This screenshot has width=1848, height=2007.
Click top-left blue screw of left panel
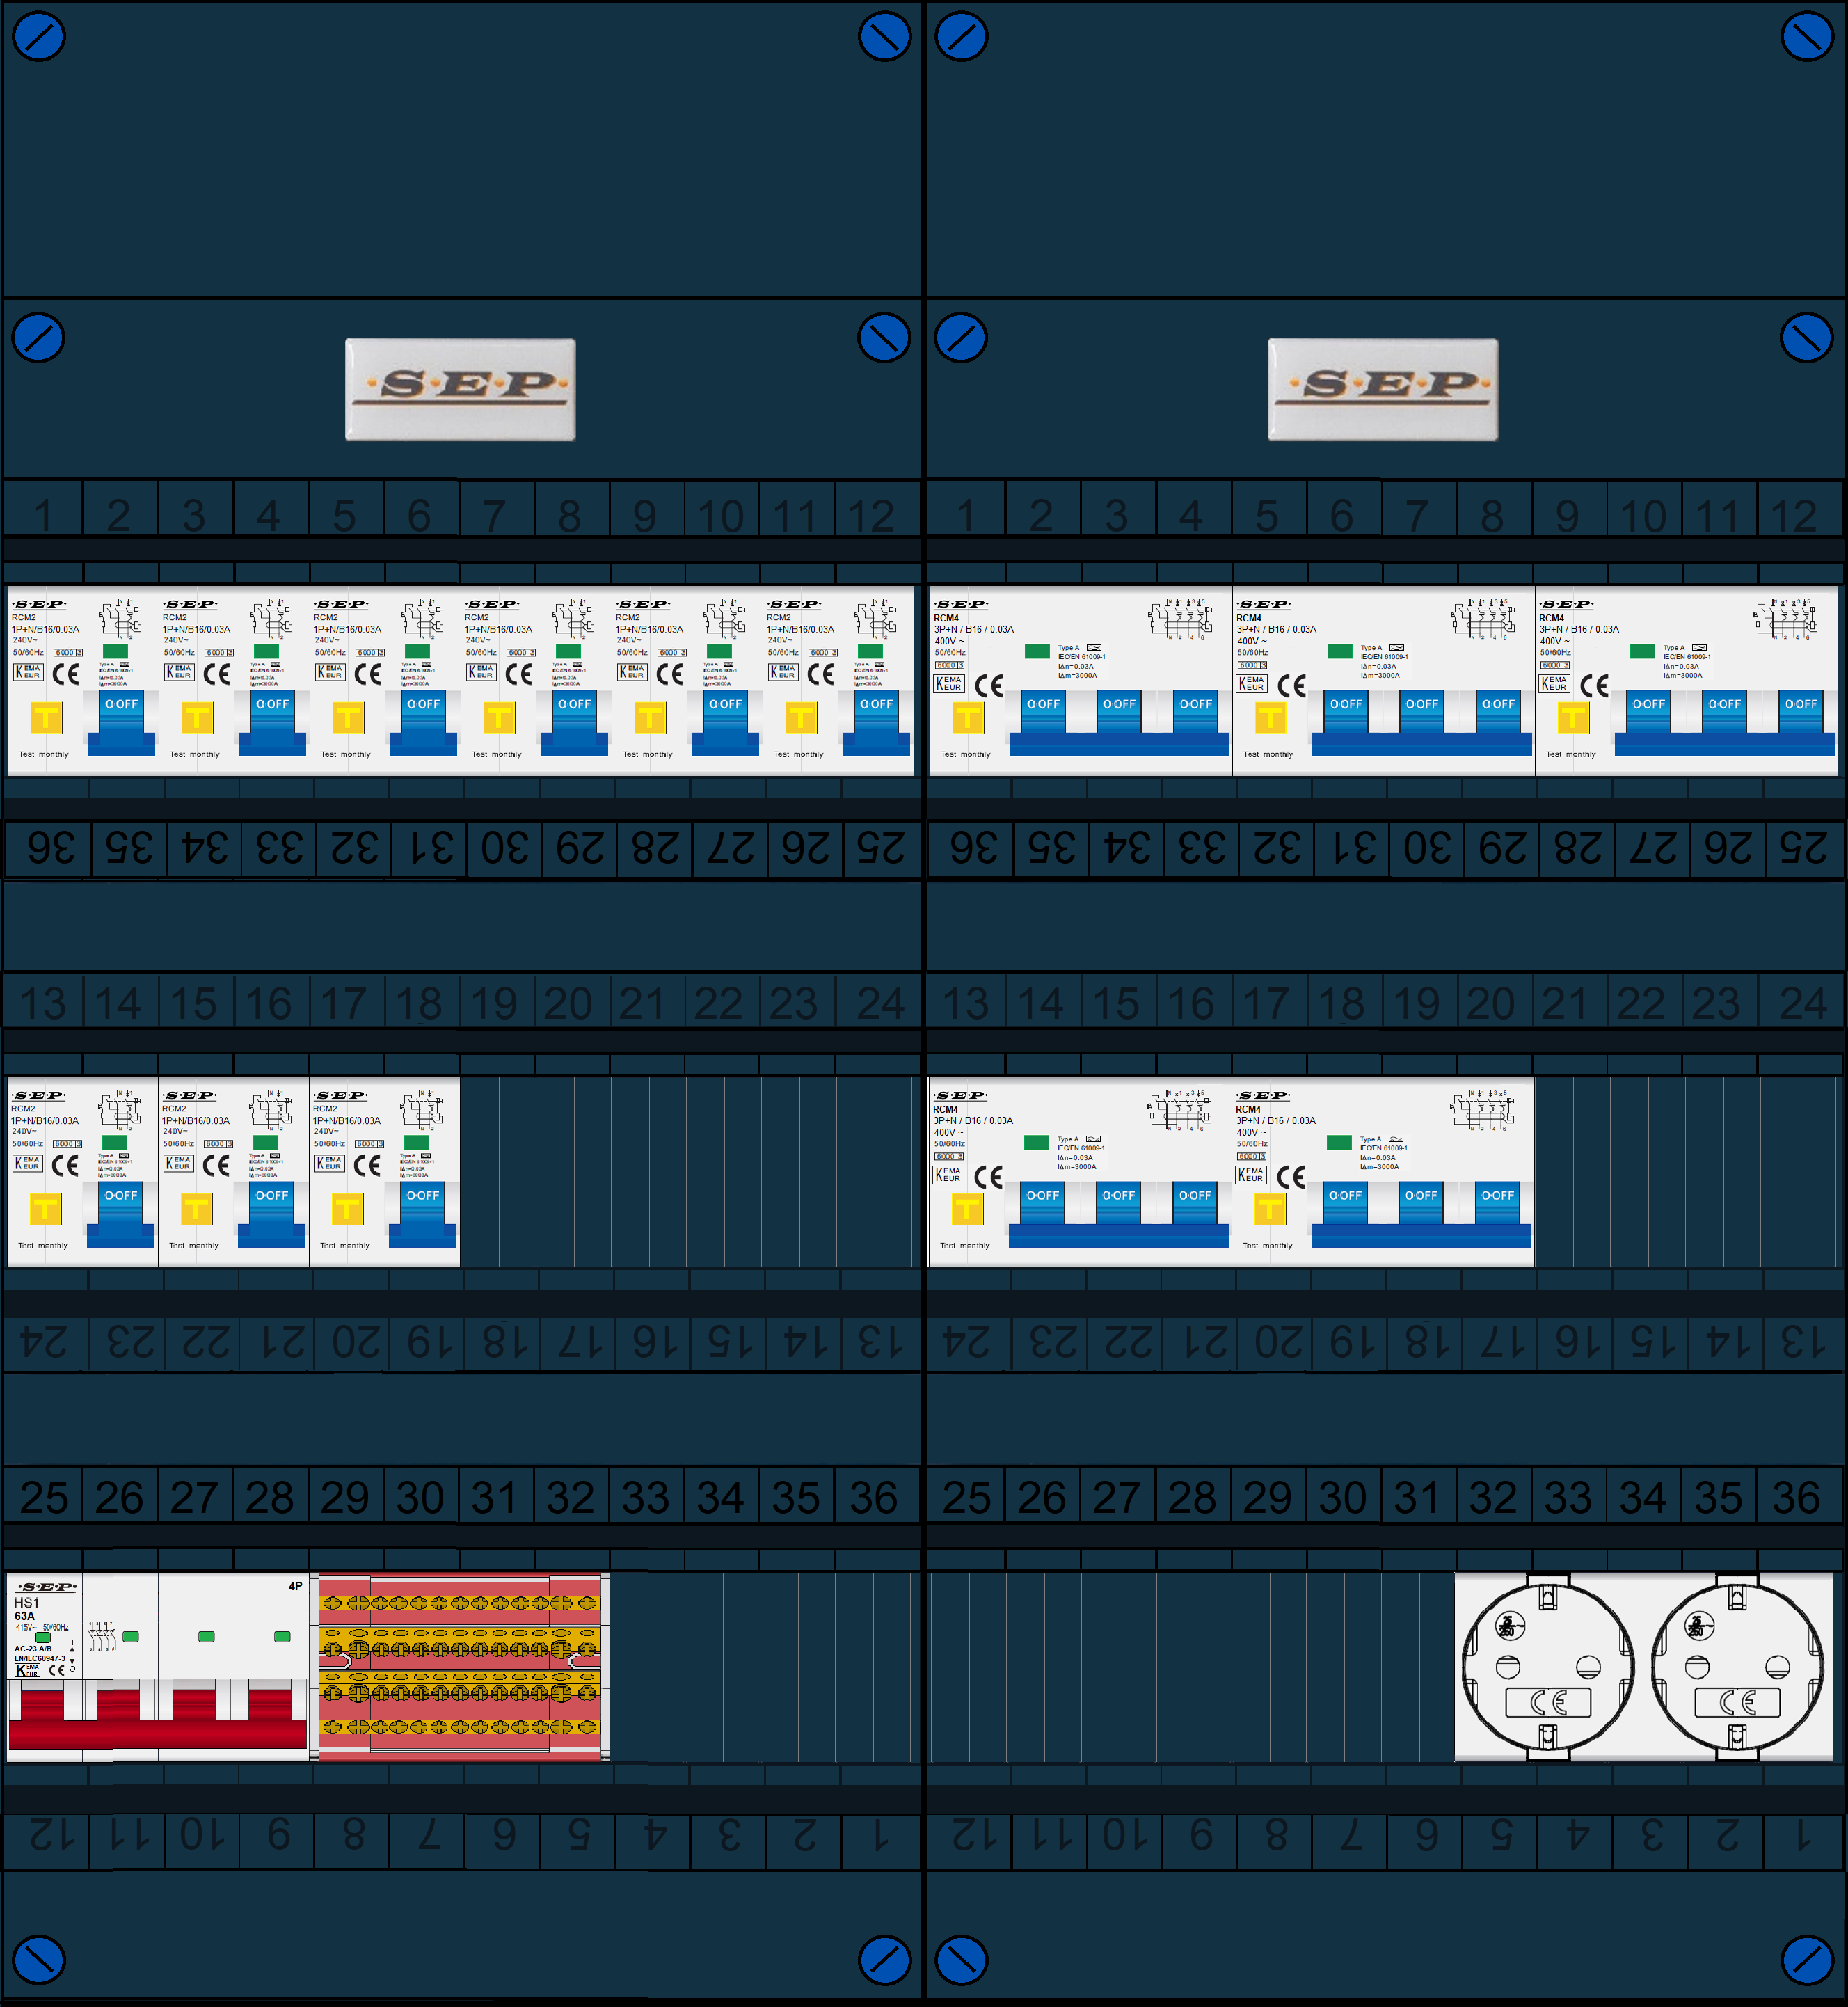click(x=39, y=37)
